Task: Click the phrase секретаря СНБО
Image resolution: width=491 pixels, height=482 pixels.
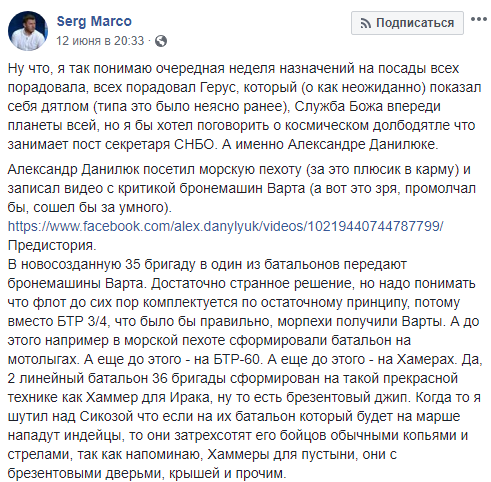Action: (x=160, y=144)
